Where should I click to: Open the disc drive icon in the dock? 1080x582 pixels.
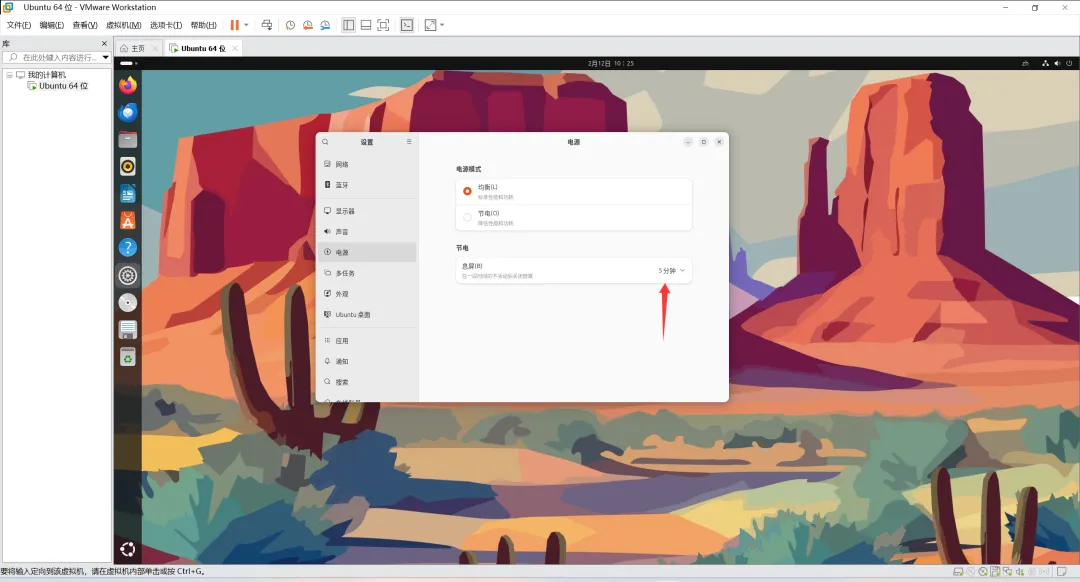127,302
